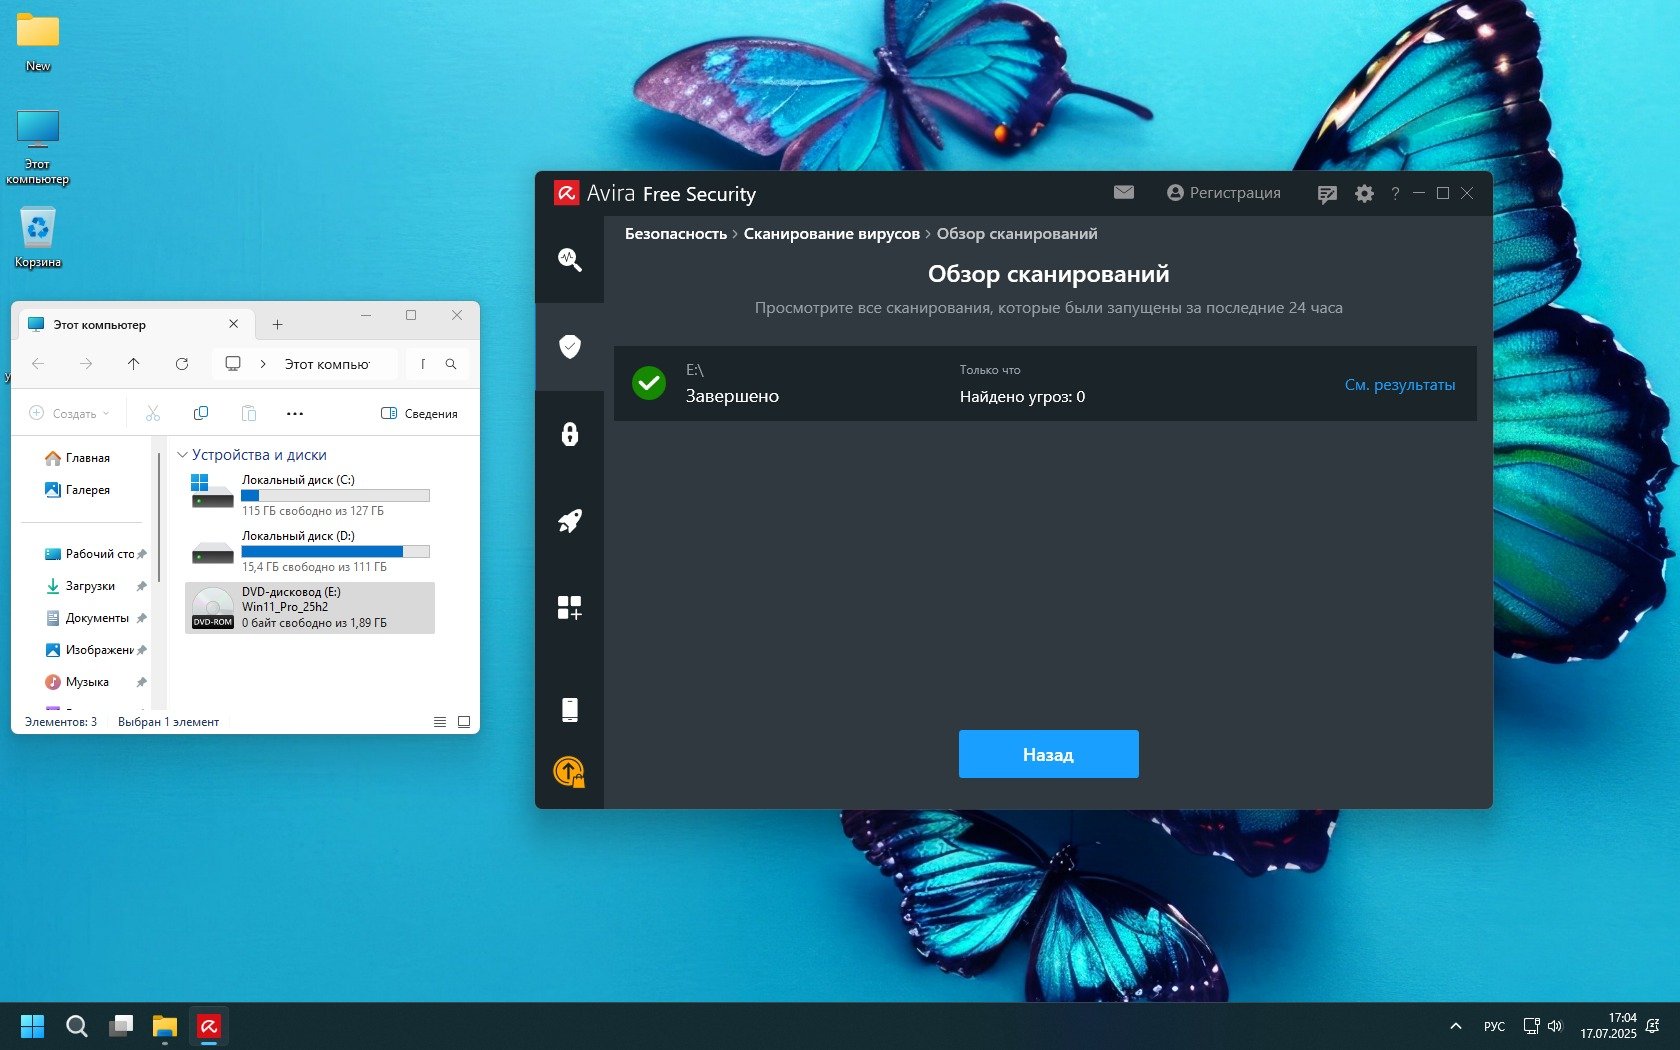1680x1050 pixels.
Task: Click the Avira mobile device icon
Action: click(x=569, y=710)
